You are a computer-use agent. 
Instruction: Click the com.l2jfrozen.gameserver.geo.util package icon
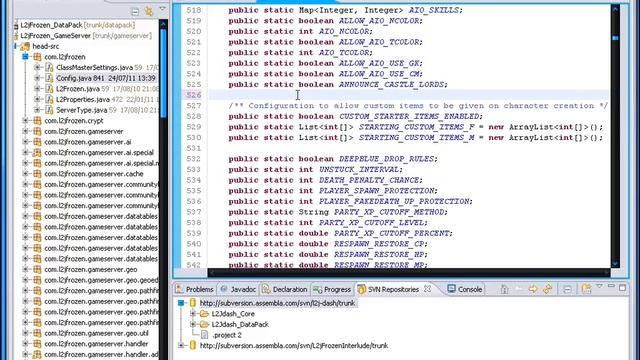(37, 333)
